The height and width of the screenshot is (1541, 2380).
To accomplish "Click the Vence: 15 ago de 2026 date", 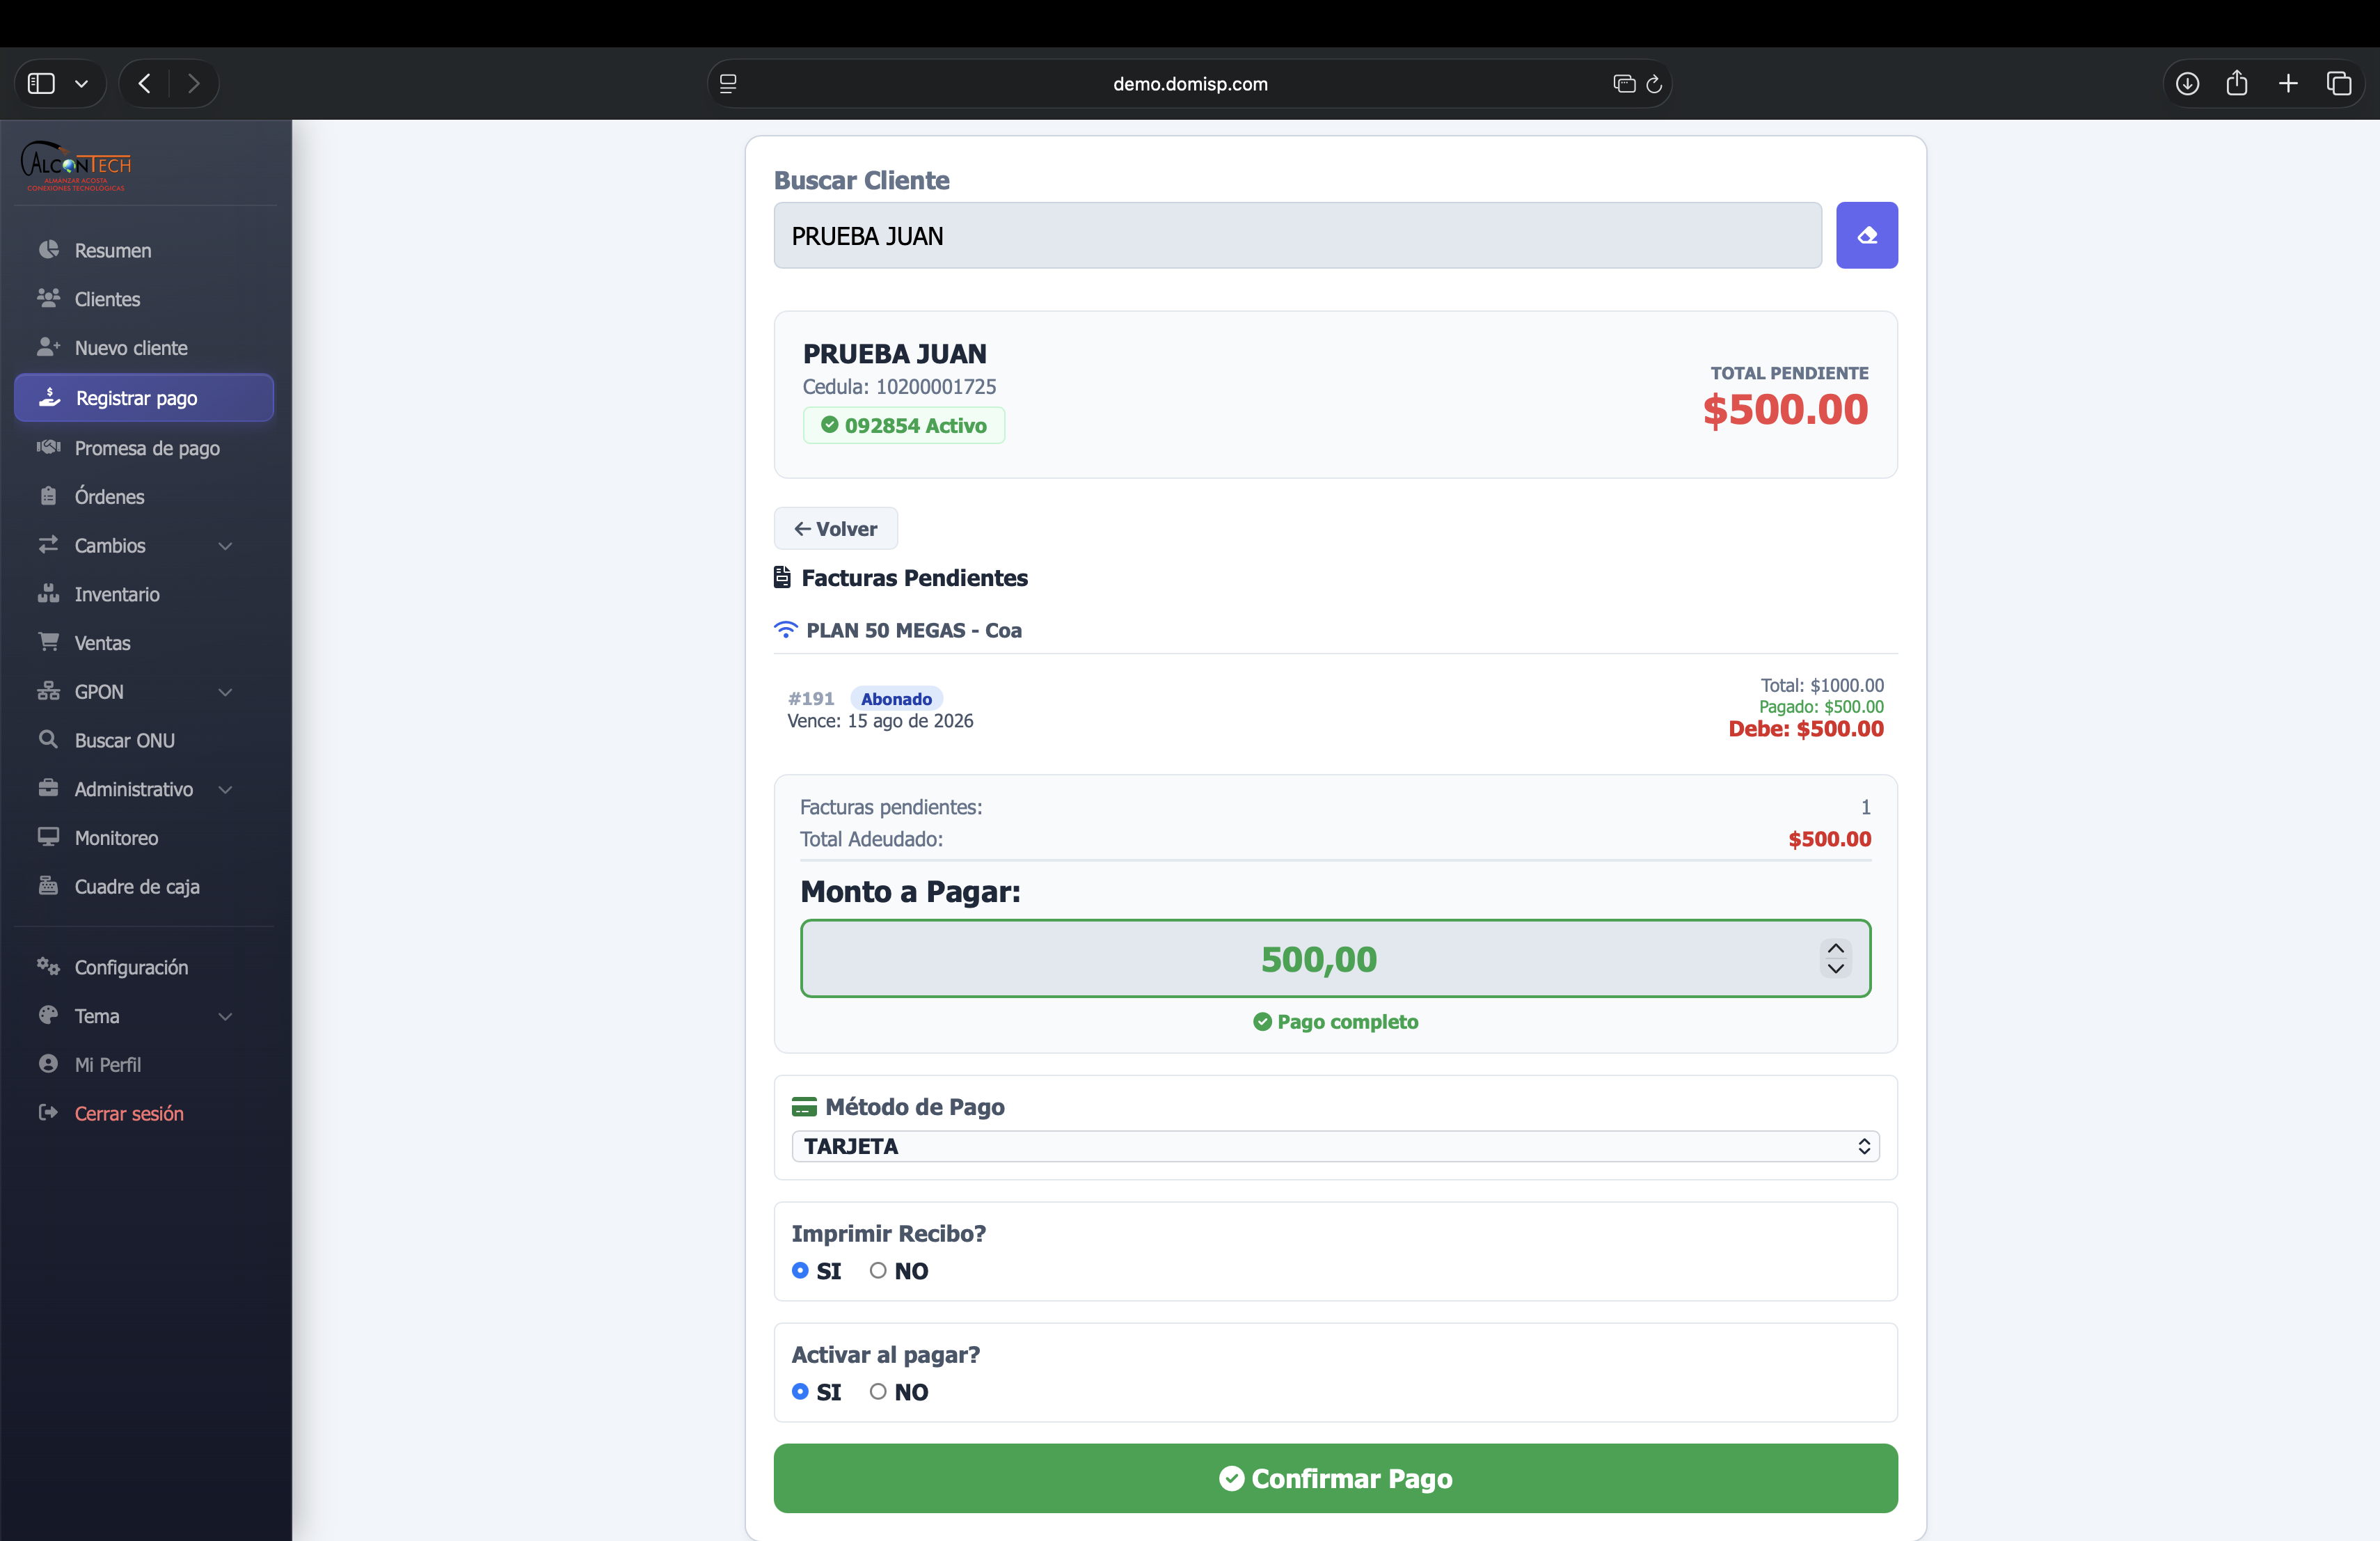I will click(880, 721).
